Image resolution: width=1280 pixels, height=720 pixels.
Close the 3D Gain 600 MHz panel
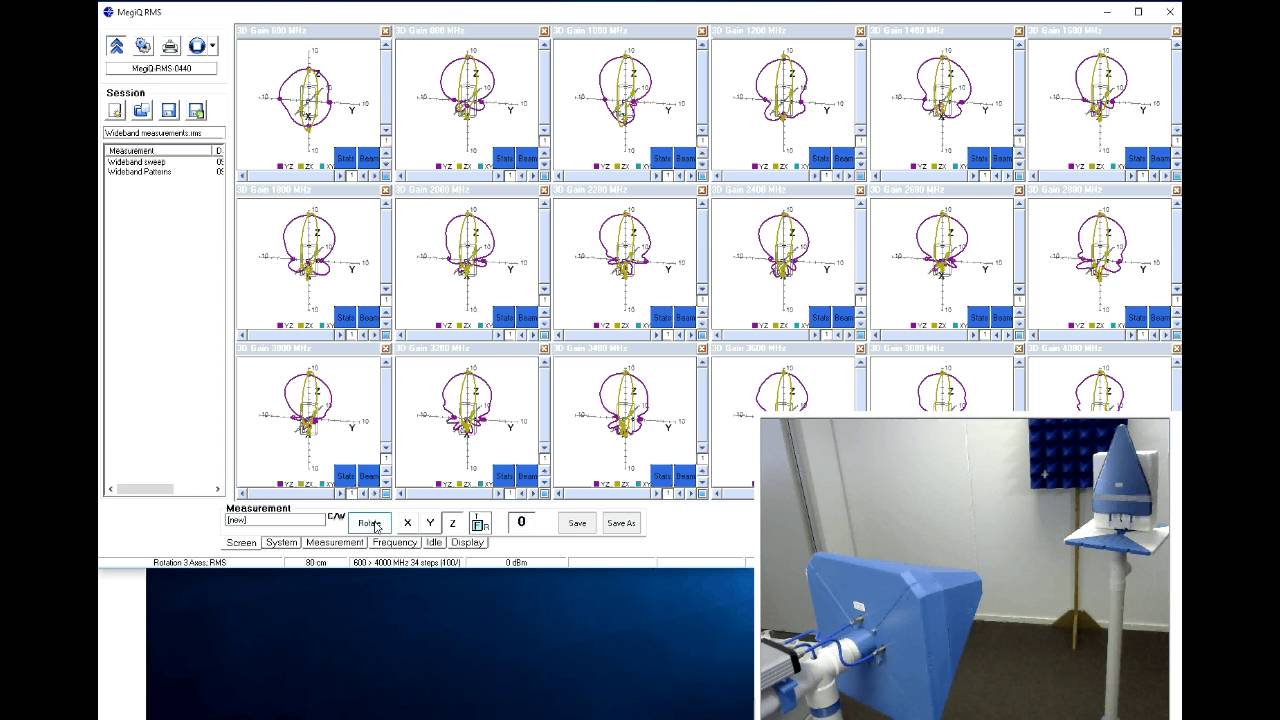386,31
